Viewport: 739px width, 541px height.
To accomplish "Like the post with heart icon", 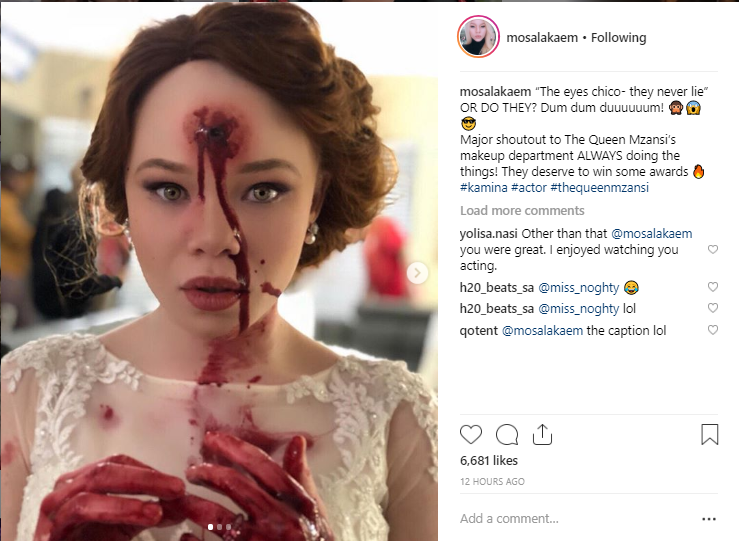I will (x=471, y=434).
